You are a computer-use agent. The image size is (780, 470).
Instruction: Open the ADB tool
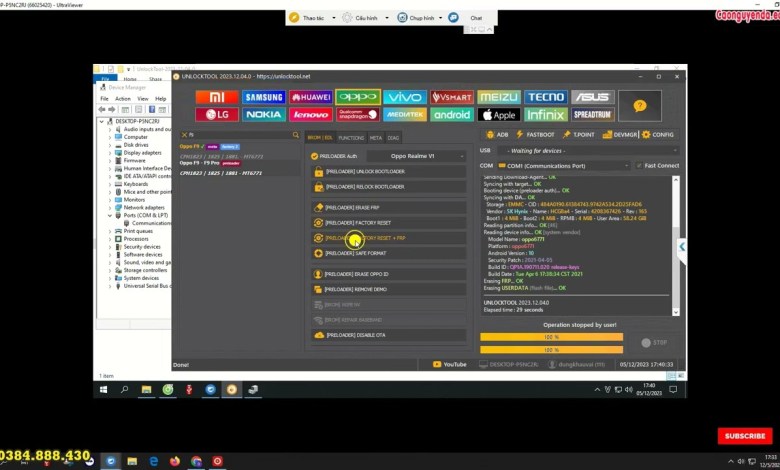pos(497,134)
